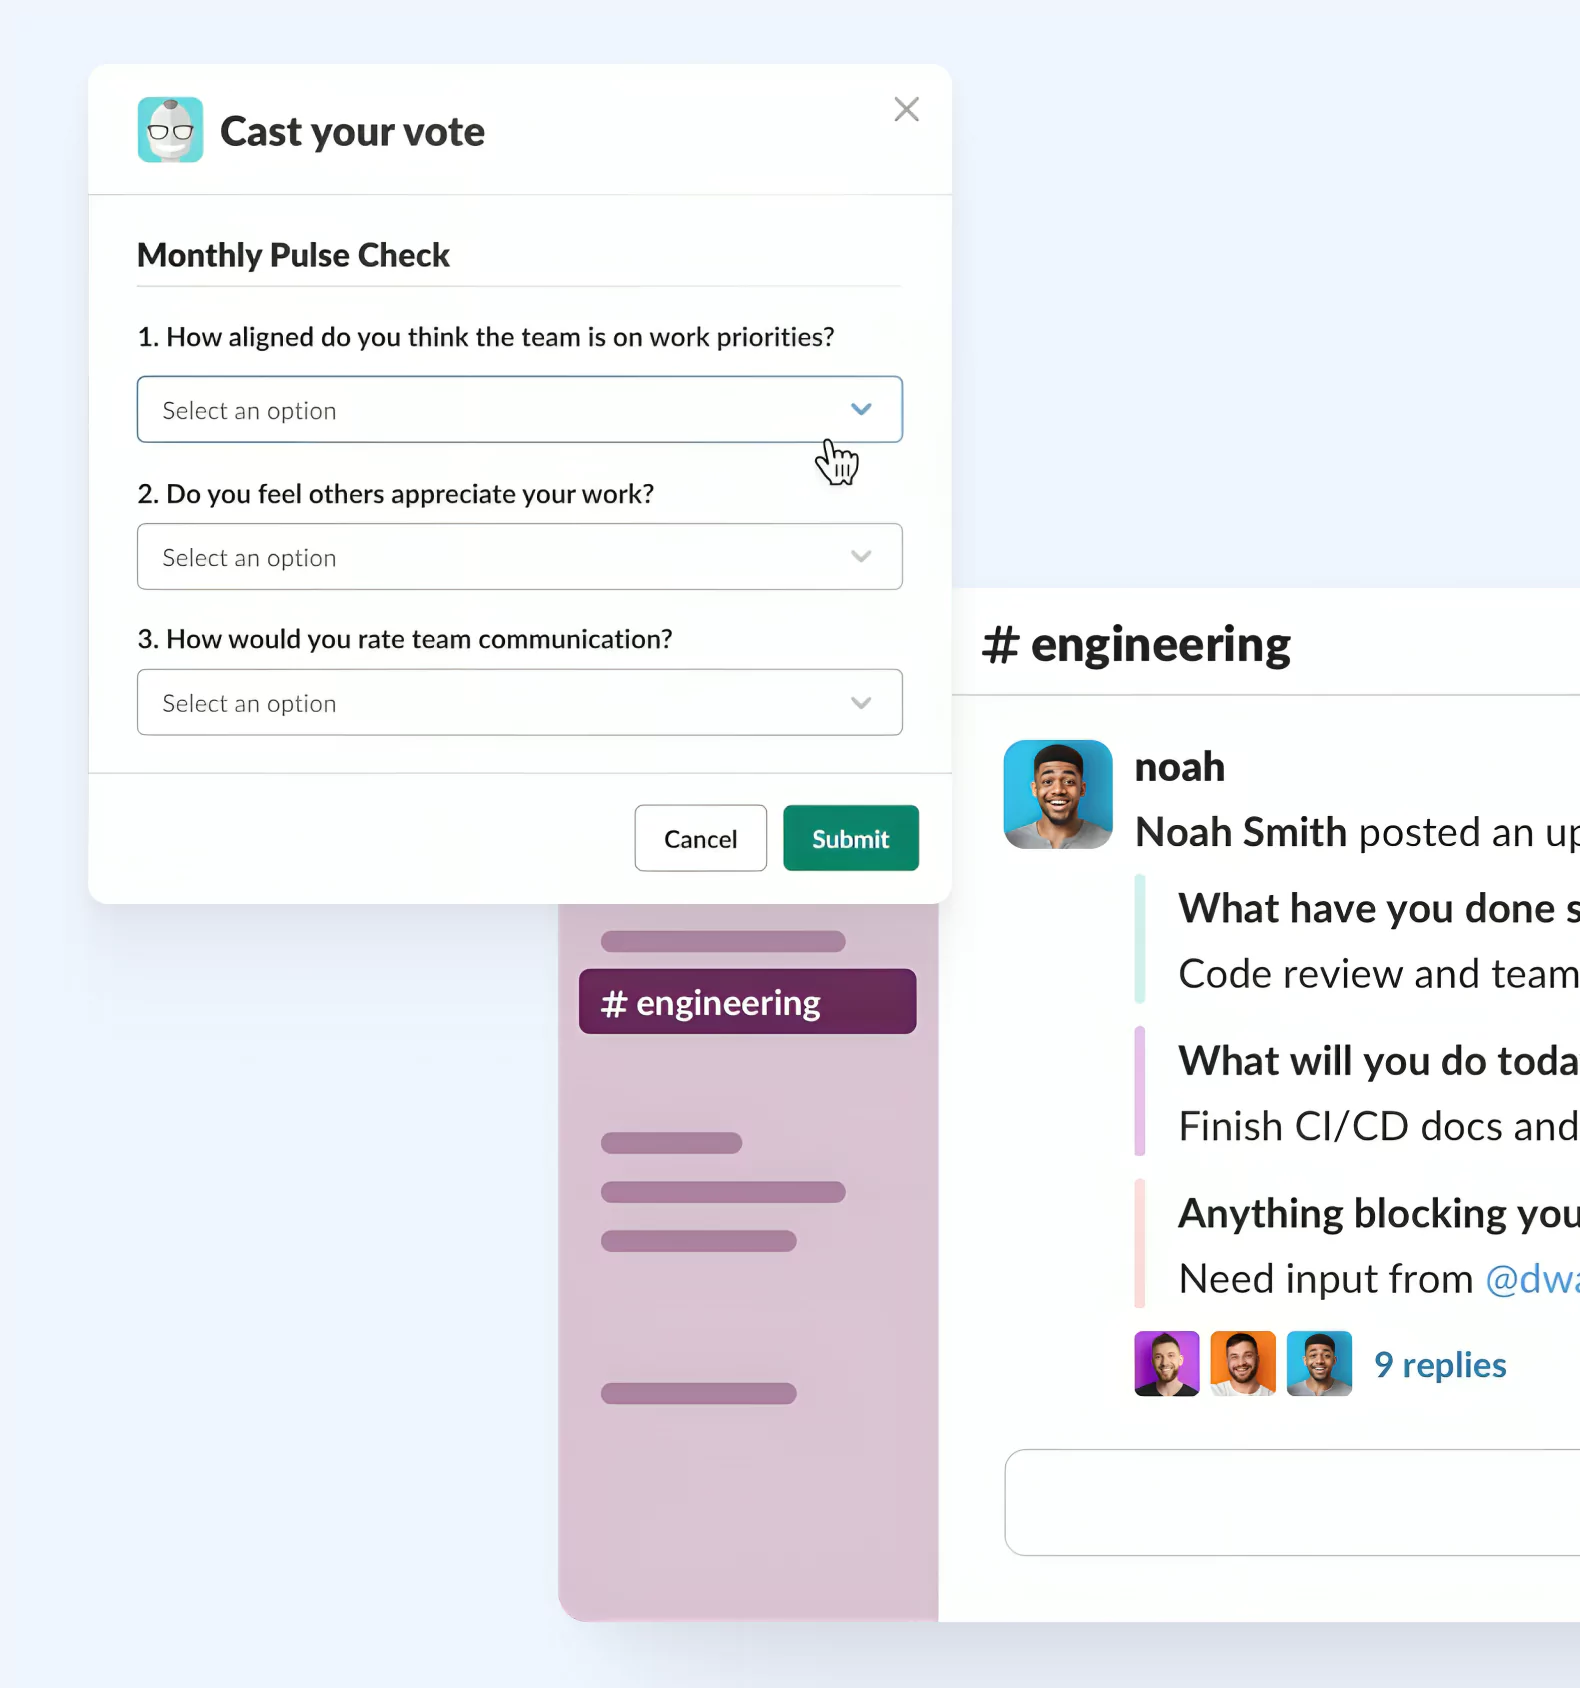Click the @dw mention link
The width and height of the screenshot is (1580, 1688).
(1532, 1279)
